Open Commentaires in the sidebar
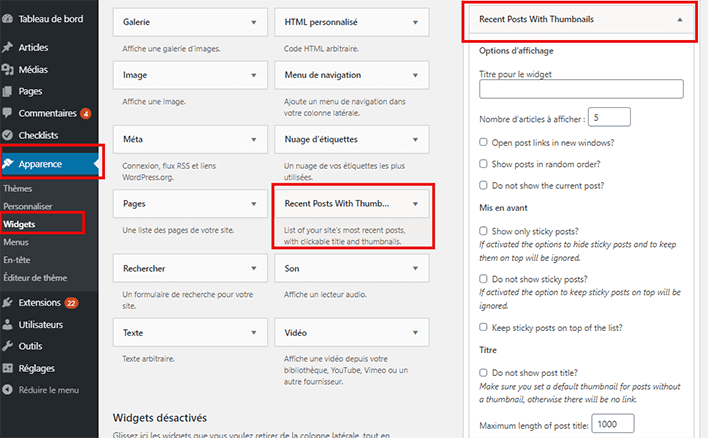This screenshot has height=438, width=708. click(x=47, y=113)
